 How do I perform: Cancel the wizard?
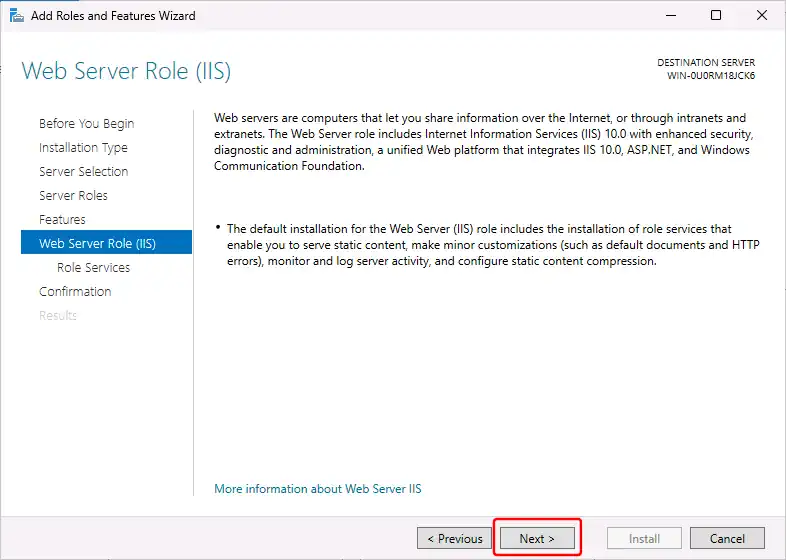click(727, 539)
